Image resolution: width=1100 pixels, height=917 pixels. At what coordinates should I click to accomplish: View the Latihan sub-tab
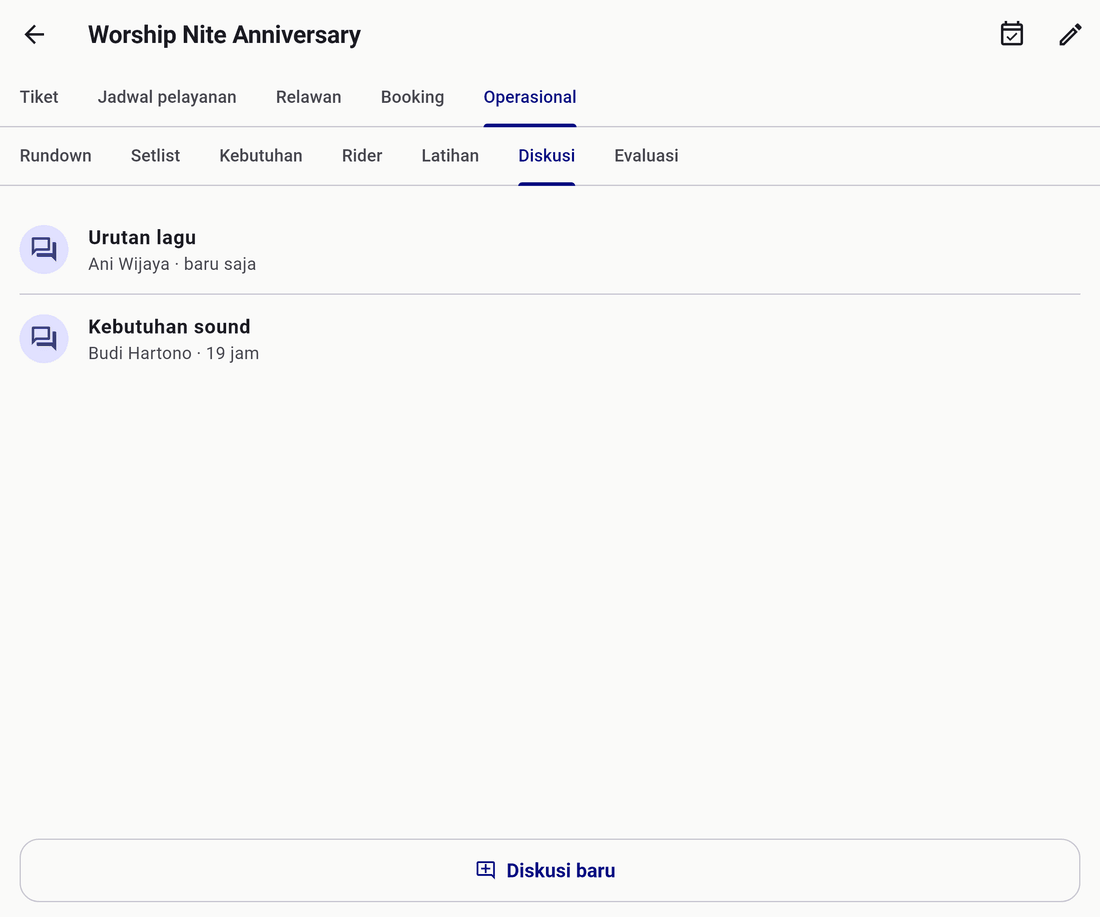(x=450, y=156)
